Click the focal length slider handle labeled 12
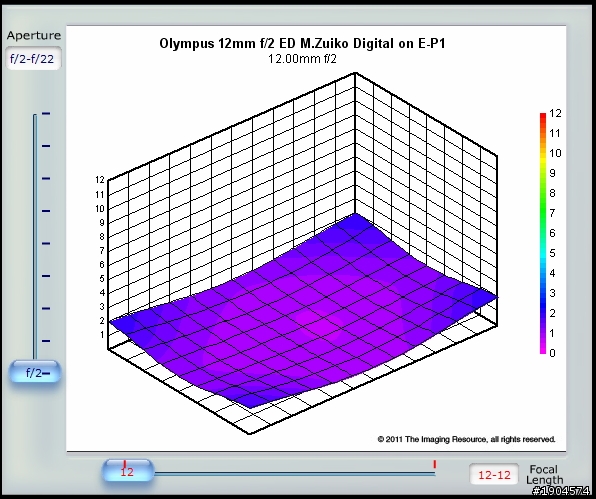Image resolution: width=596 pixels, height=499 pixels. click(x=128, y=471)
